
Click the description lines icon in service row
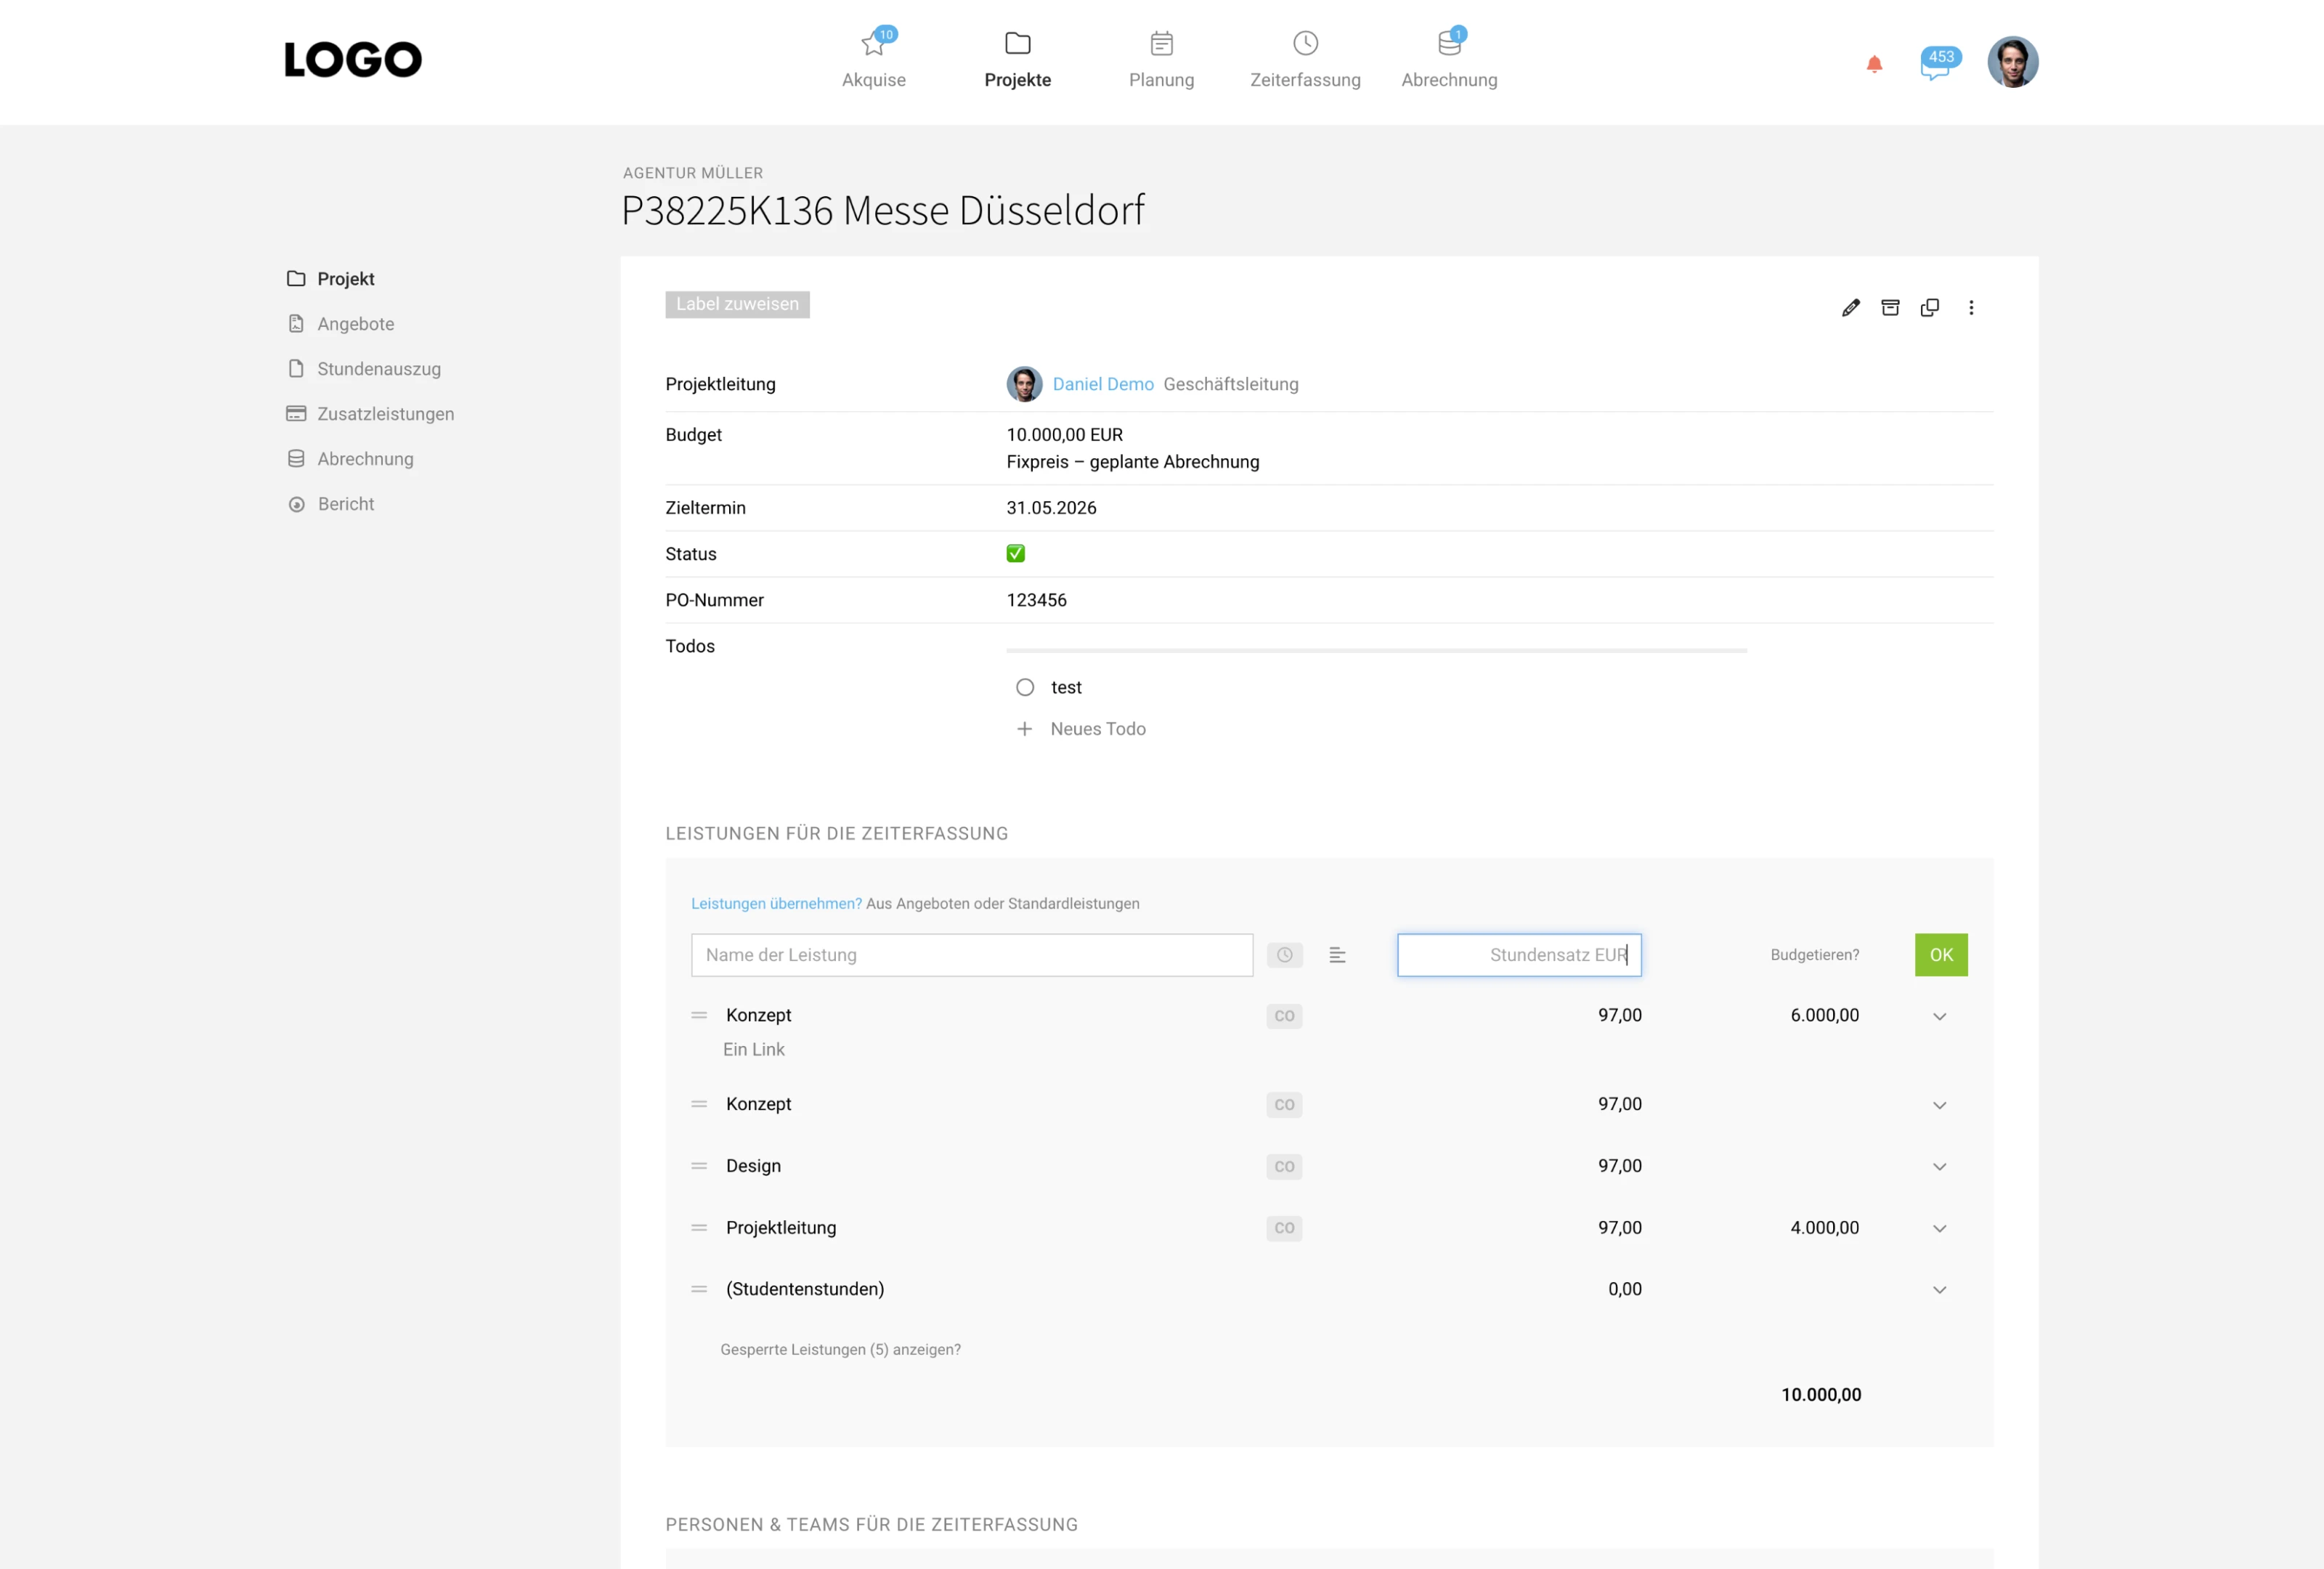point(1337,955)
